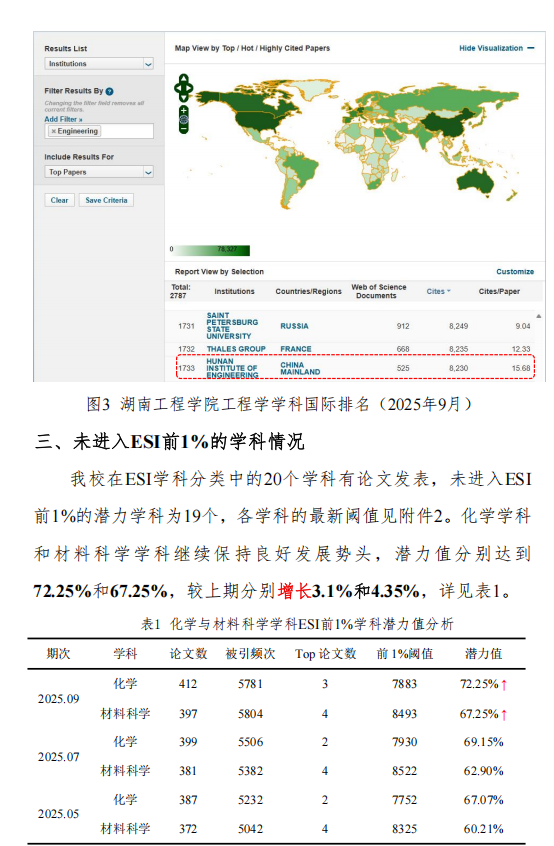Click the Cites/Paper column header
This screenshot has width=554, height=846.
[x=499, y=291]
